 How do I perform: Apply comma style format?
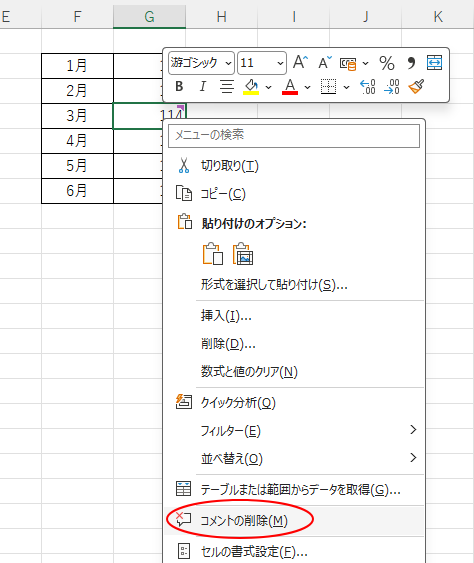412,63
